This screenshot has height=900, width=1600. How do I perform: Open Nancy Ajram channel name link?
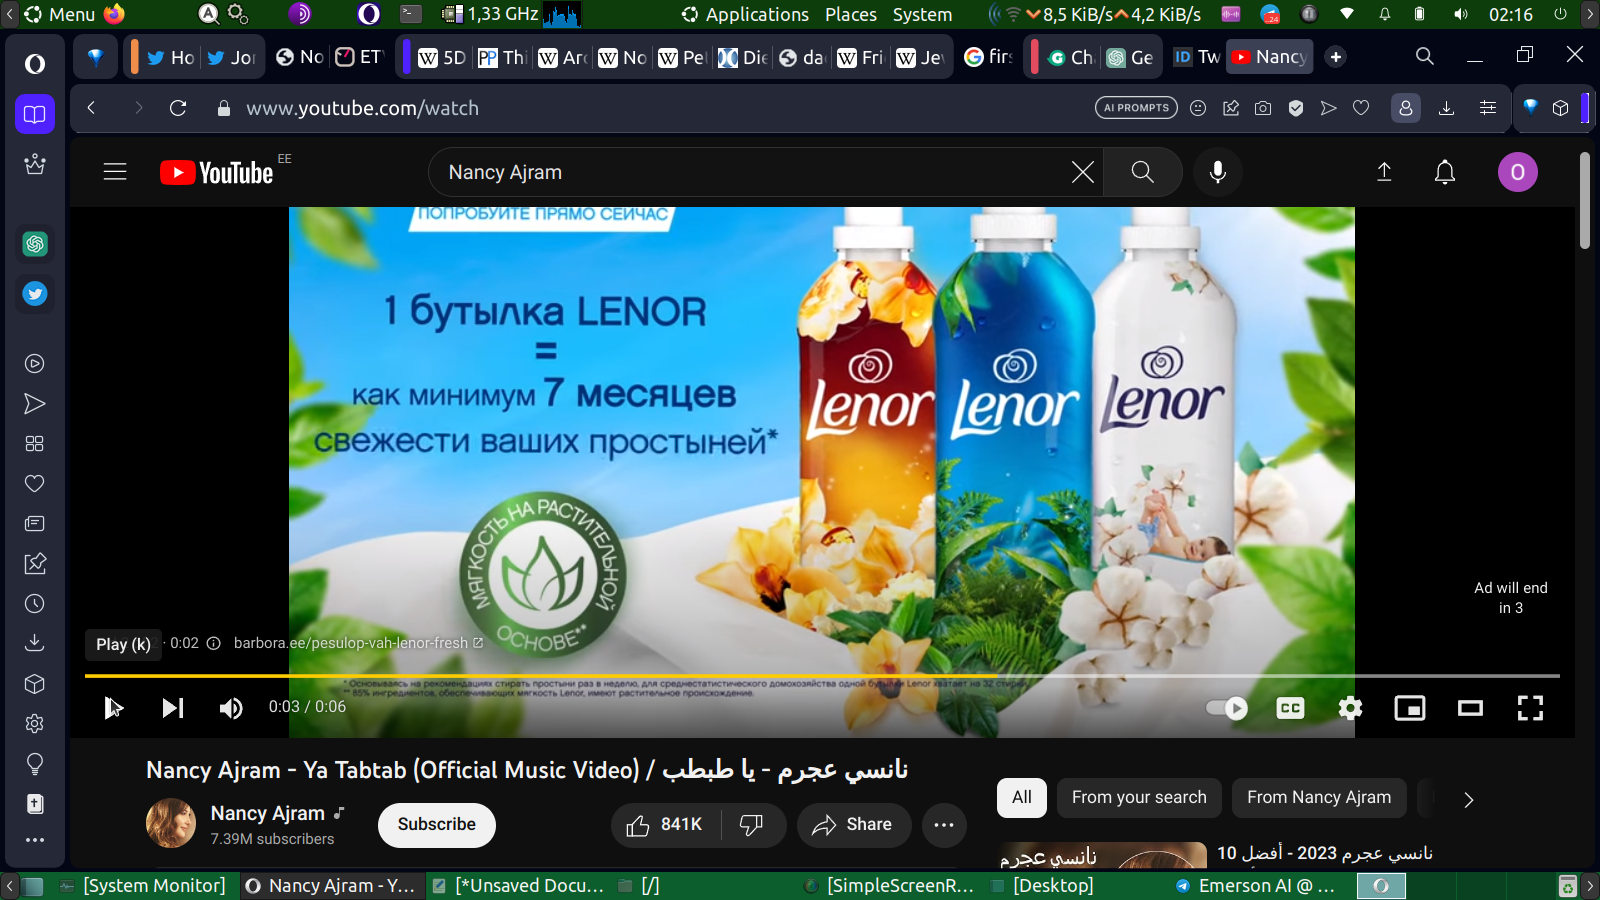[267, 813]
